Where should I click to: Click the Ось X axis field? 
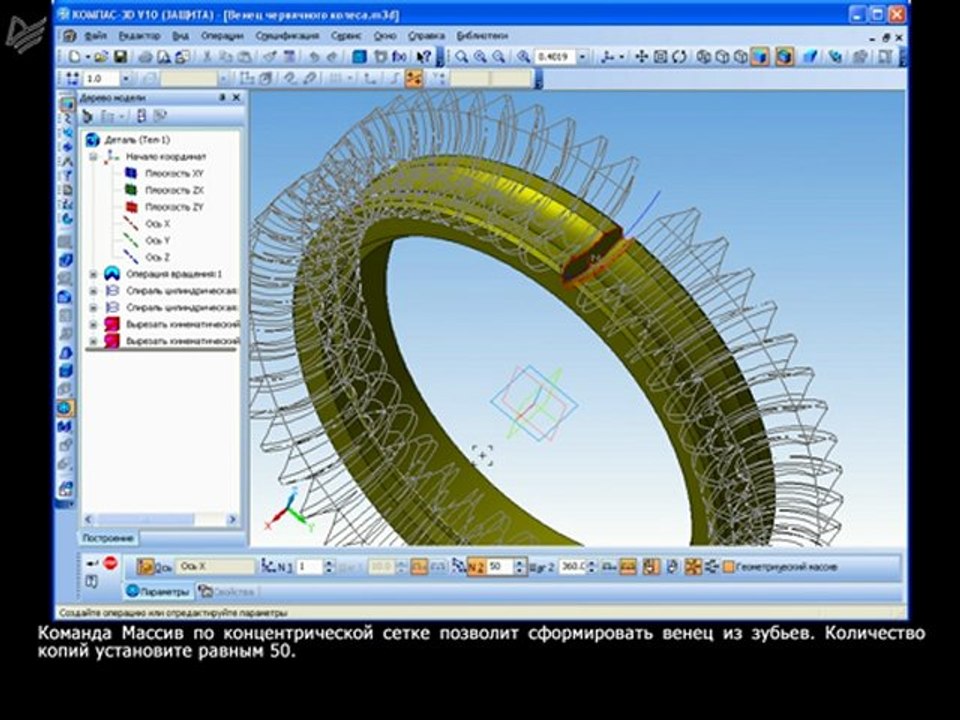click(x=215, y=567)
